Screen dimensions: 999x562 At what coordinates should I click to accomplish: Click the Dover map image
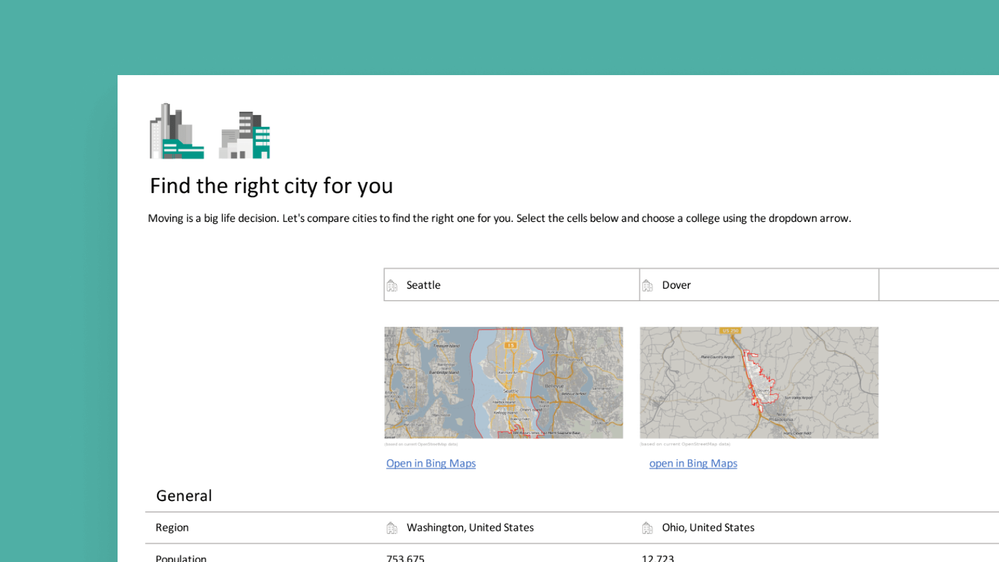tap(759, 383)
